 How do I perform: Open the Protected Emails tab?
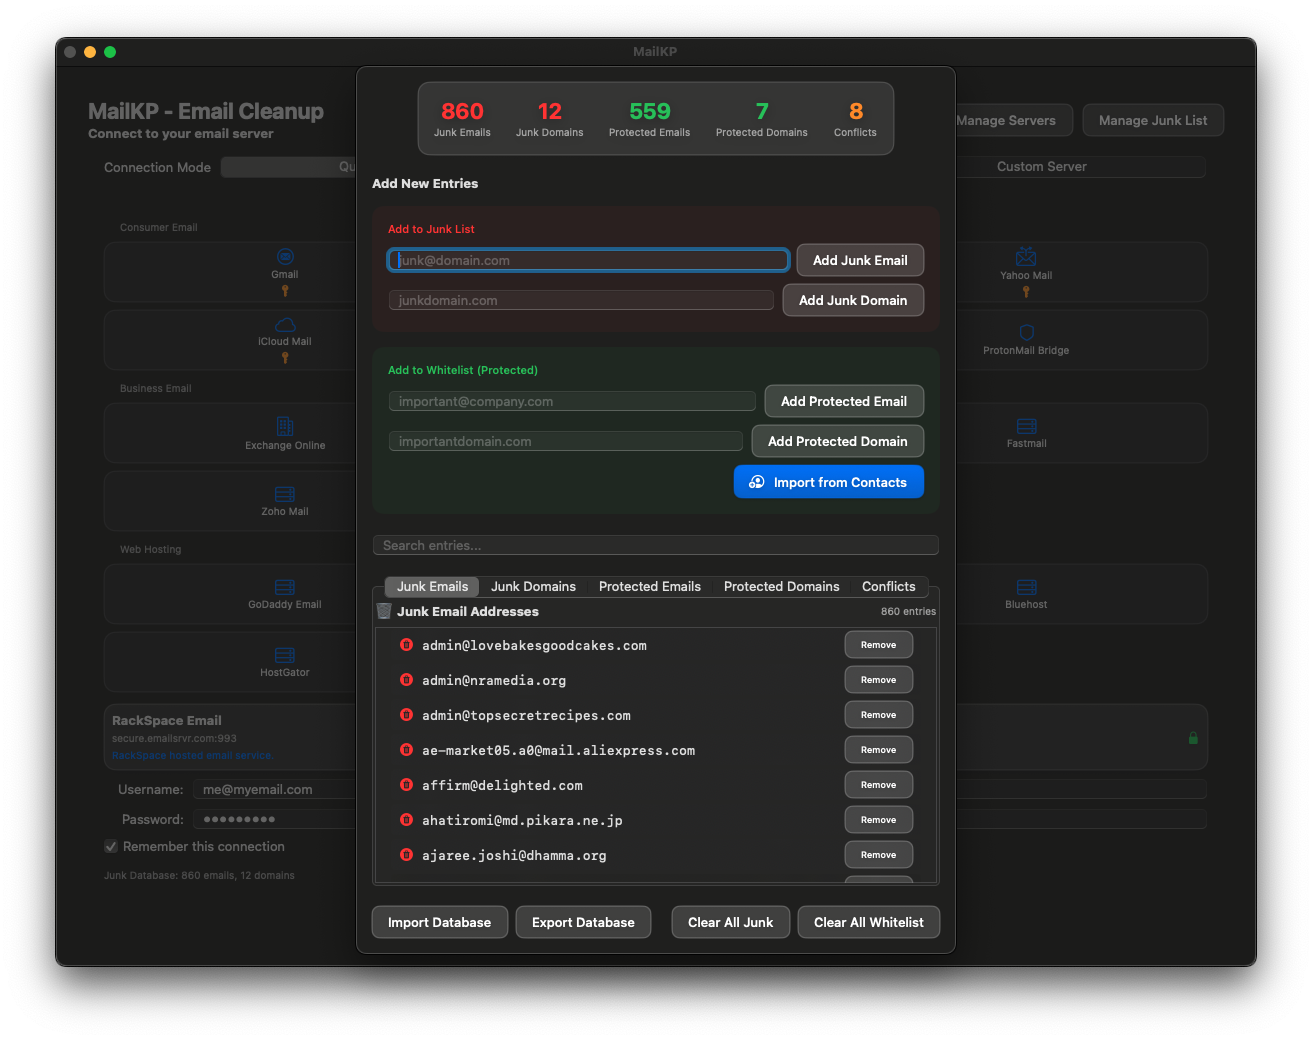(650, 587)
